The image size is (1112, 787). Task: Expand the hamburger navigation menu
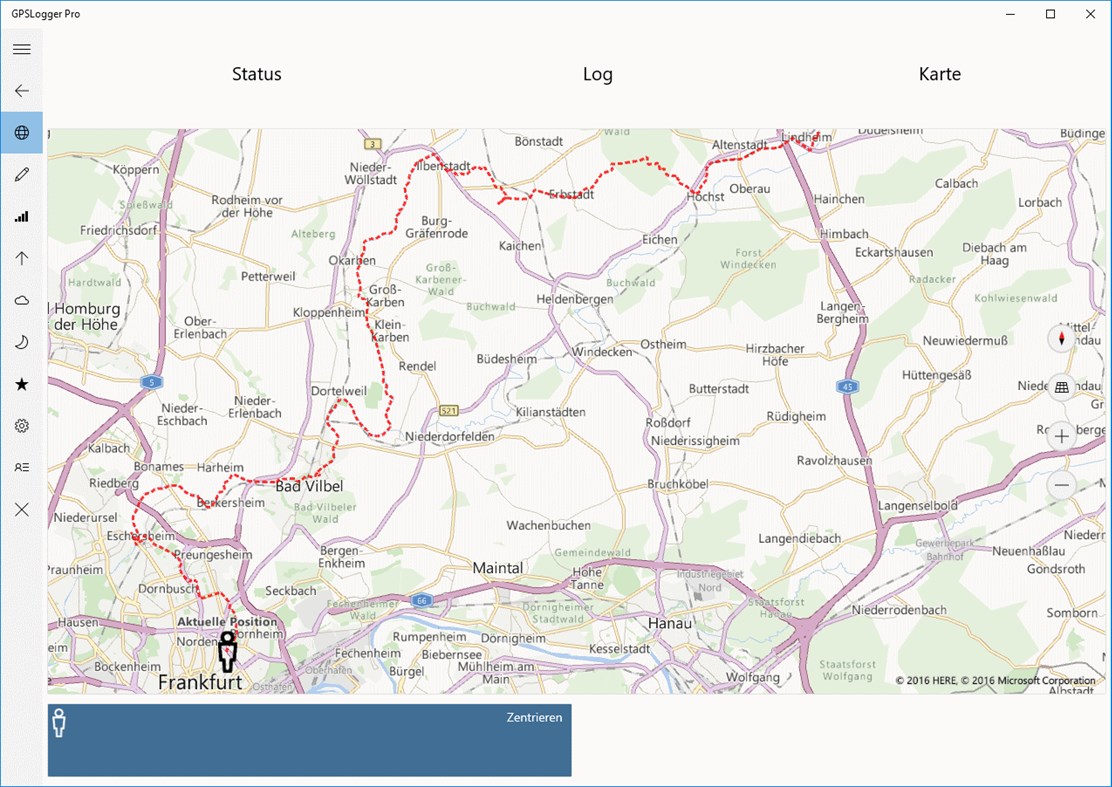point(22,48)
